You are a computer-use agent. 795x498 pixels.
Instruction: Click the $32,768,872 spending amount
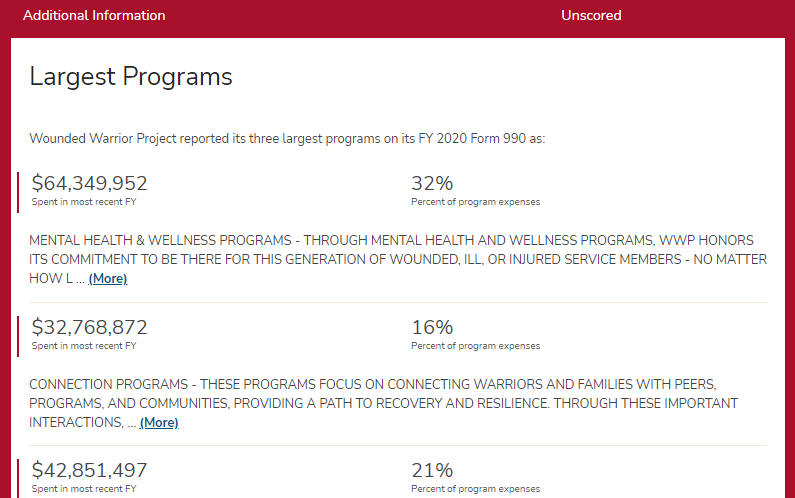(x=89, y=327)
